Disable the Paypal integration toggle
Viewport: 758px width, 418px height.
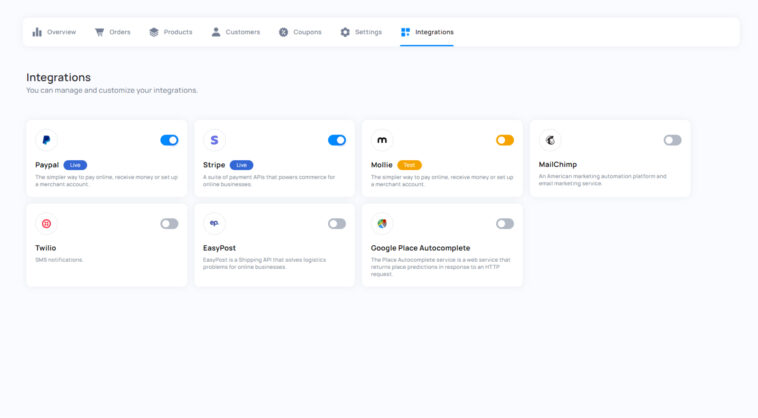click(x=169, y=140)
